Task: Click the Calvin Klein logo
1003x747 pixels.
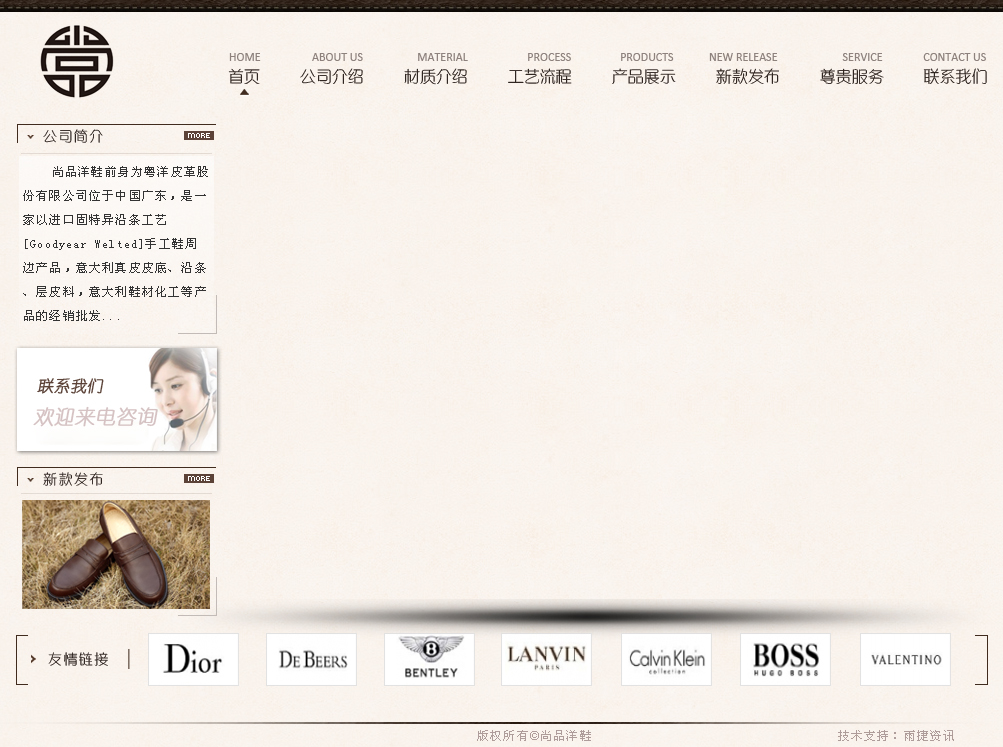Action: coord(666,660)
